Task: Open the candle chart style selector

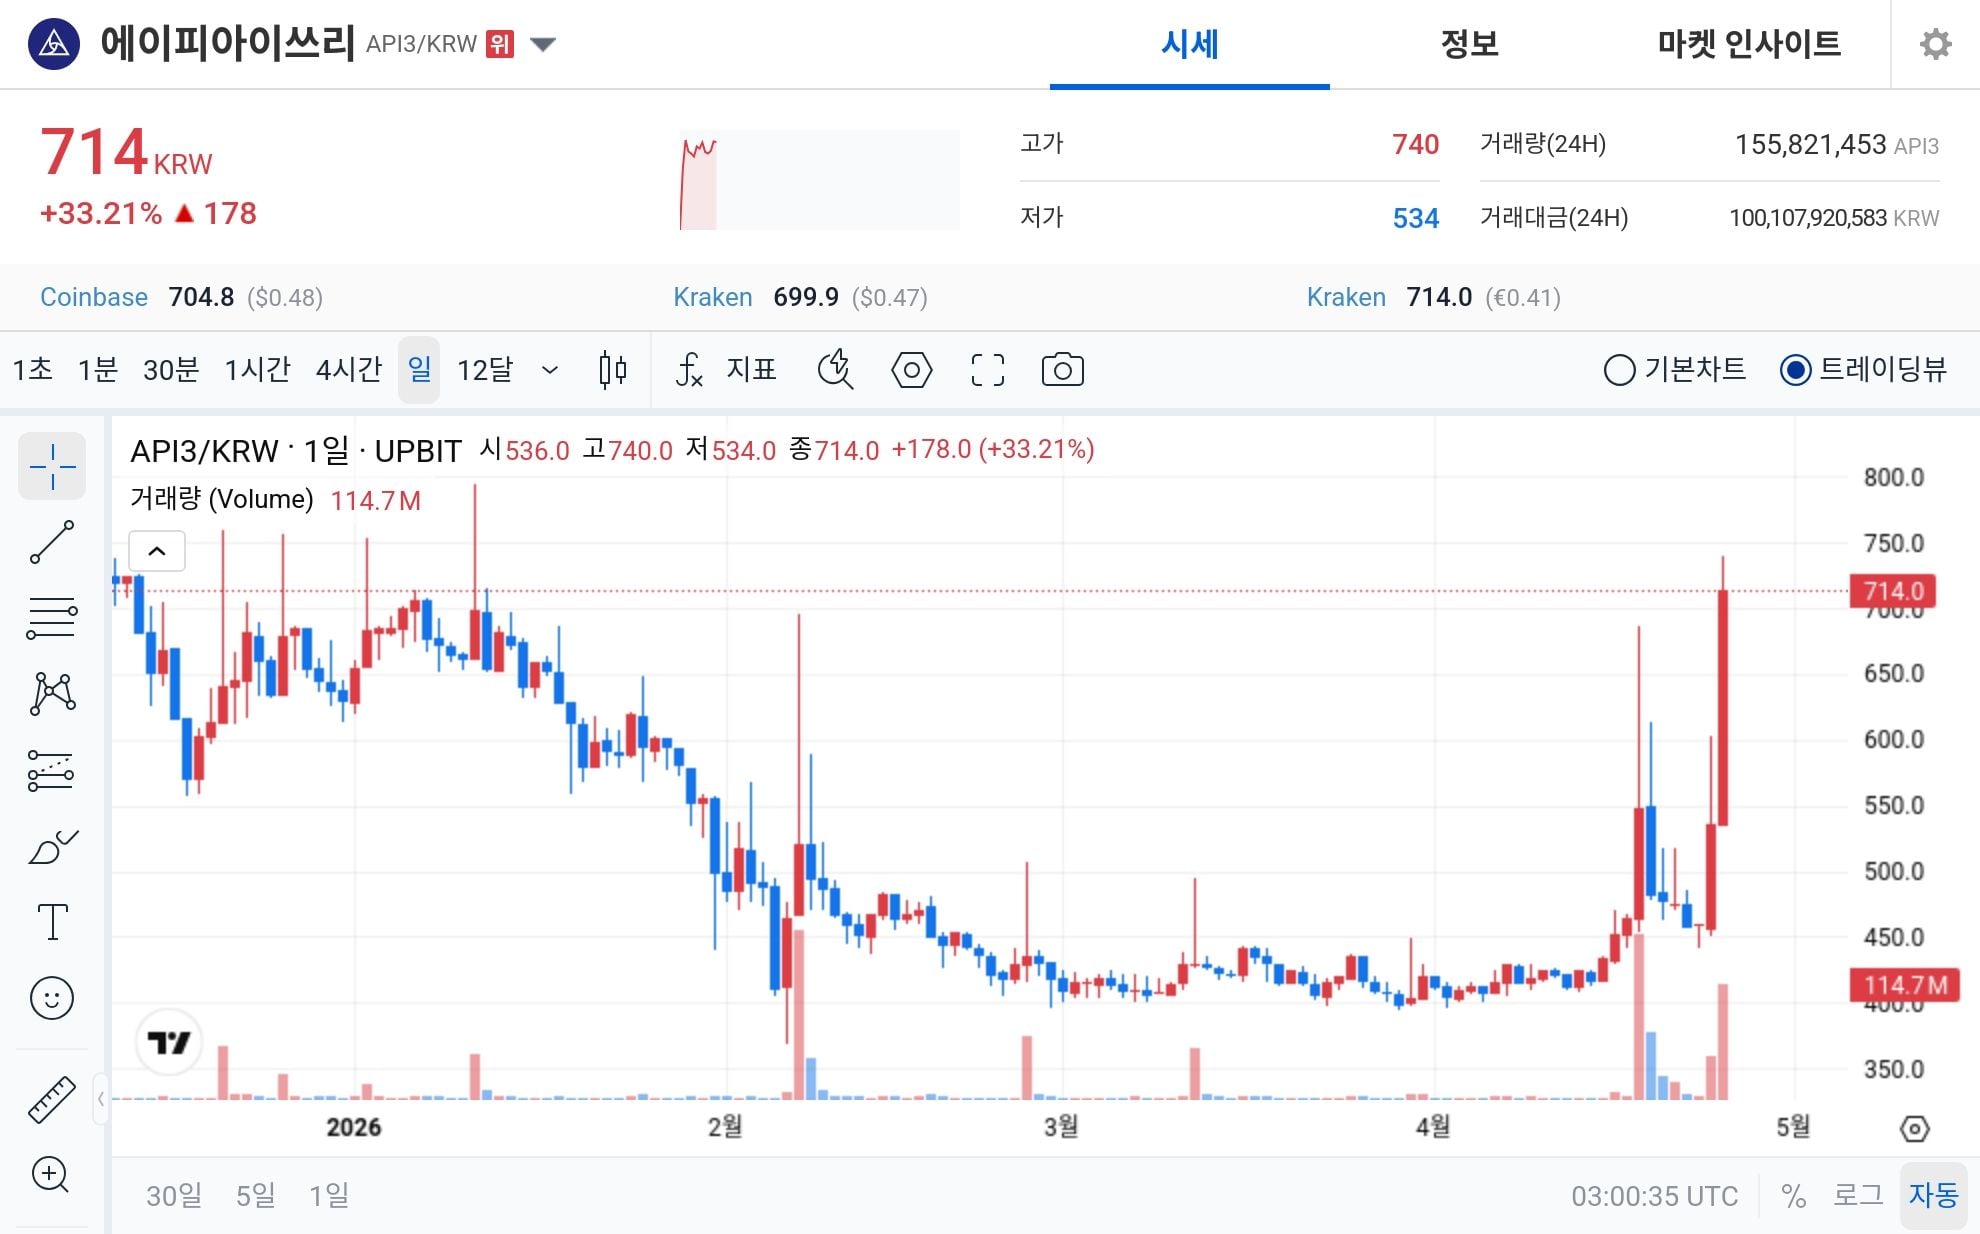Action: click(611, 369)
